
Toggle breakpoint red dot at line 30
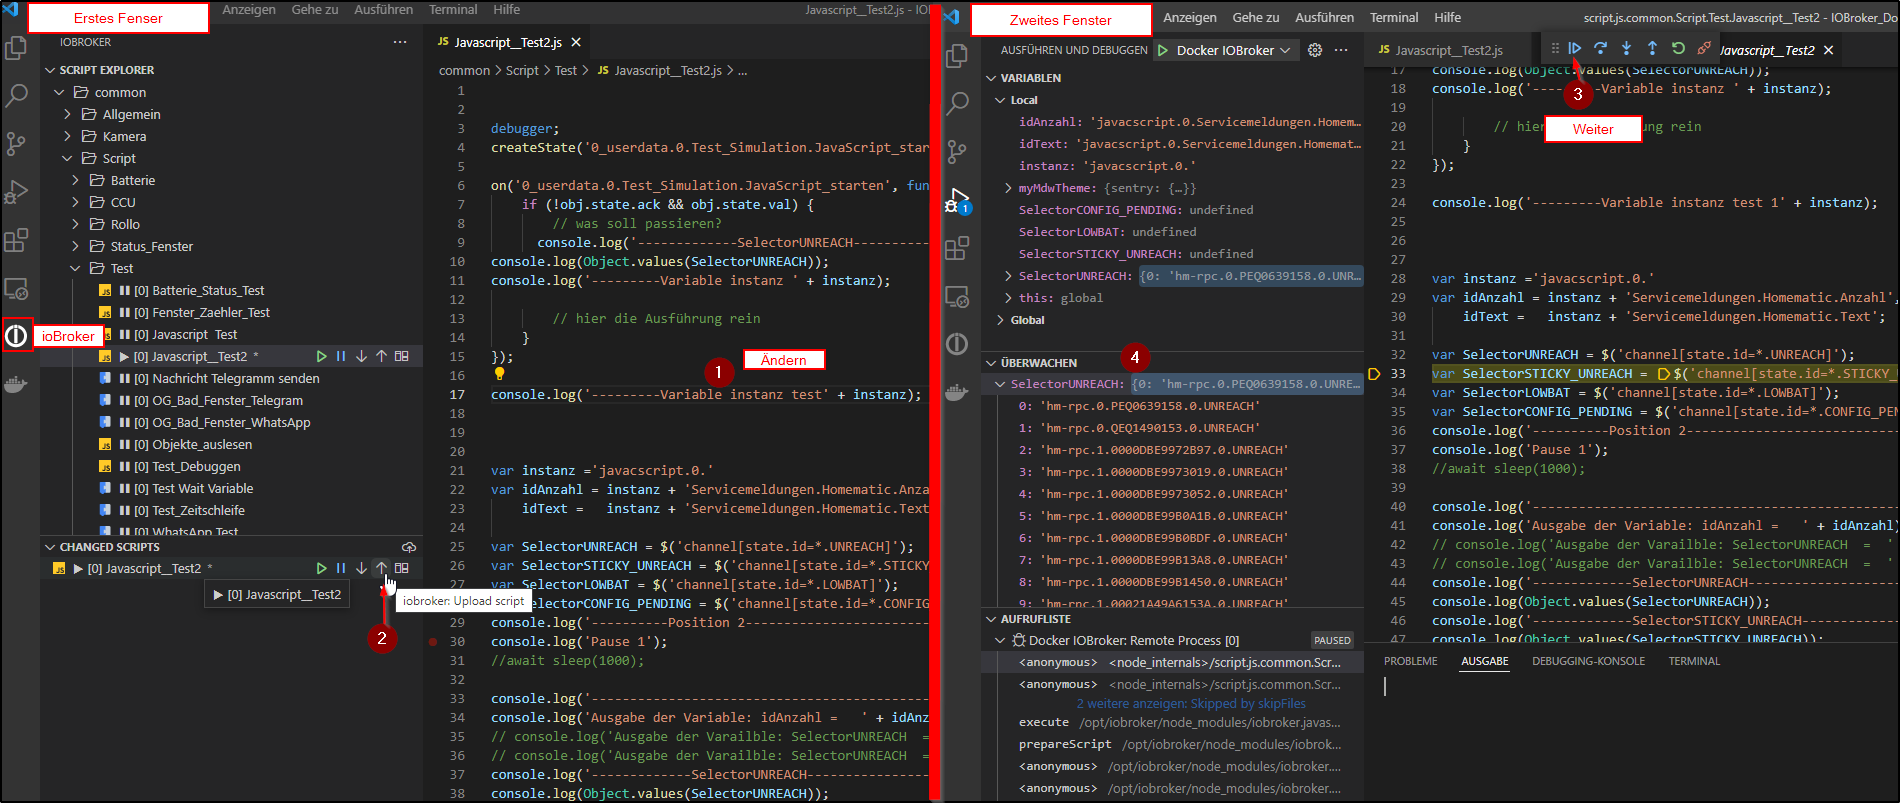click(433, 642)
